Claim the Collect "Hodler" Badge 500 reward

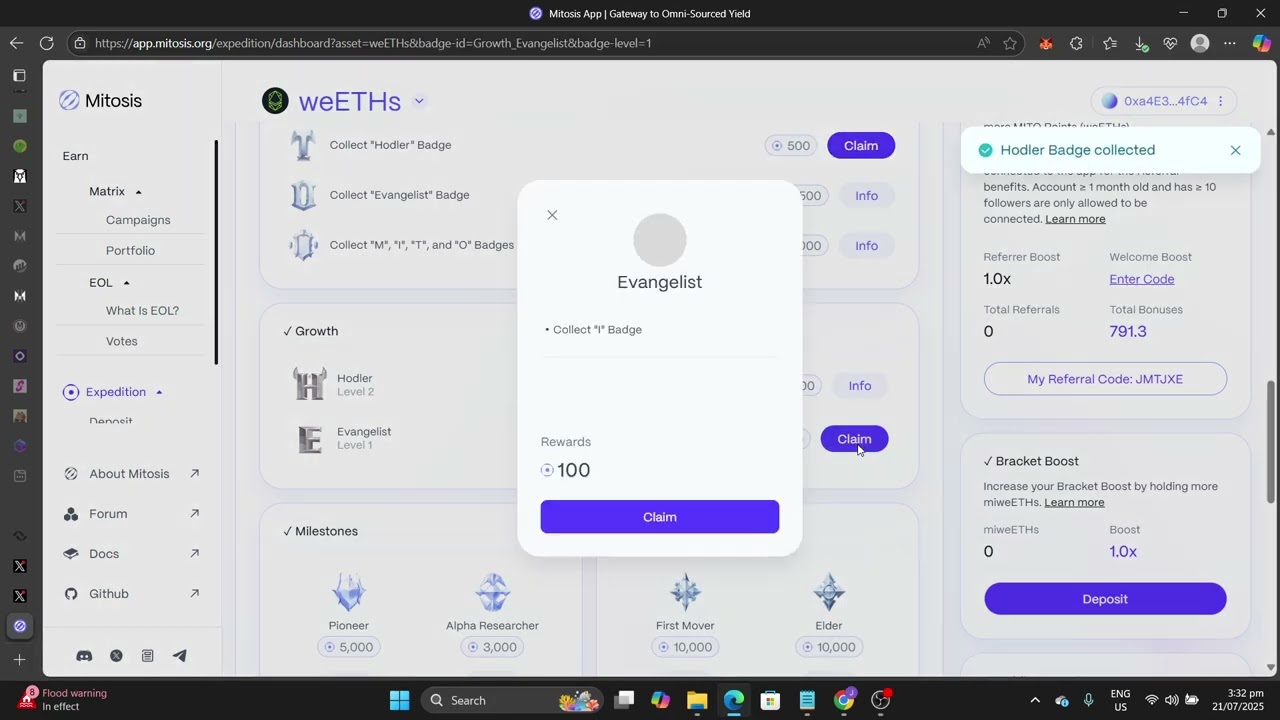(861, 145)
